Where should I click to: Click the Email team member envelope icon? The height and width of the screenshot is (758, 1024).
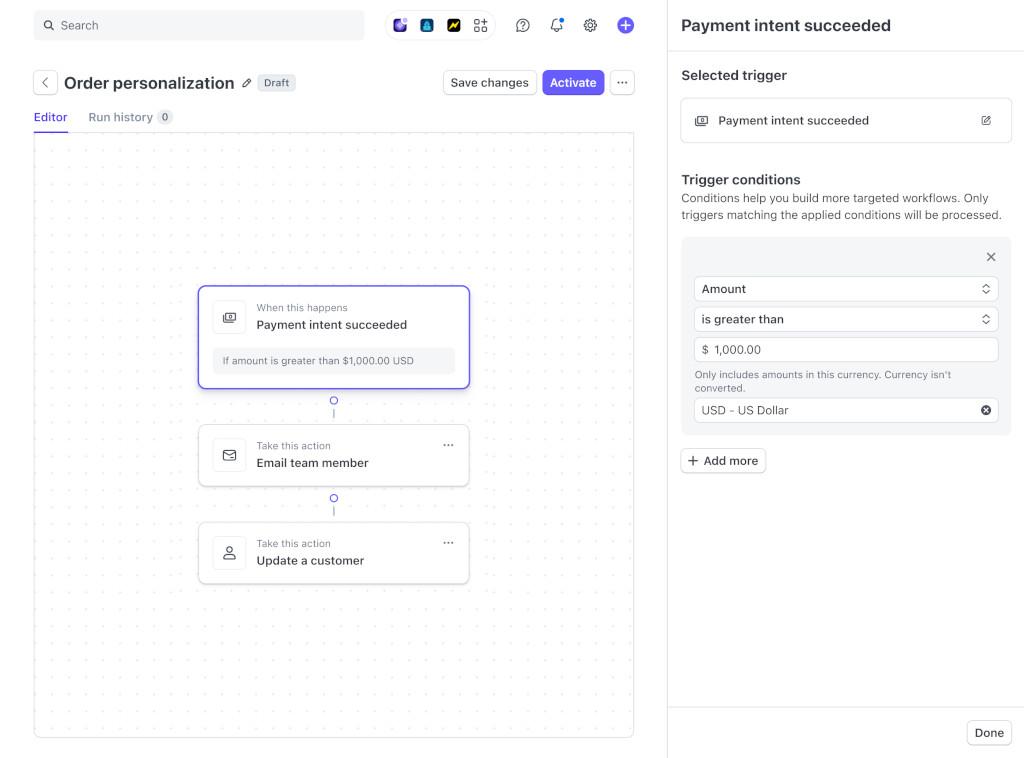pyautogui.click(x=229, y=455)
